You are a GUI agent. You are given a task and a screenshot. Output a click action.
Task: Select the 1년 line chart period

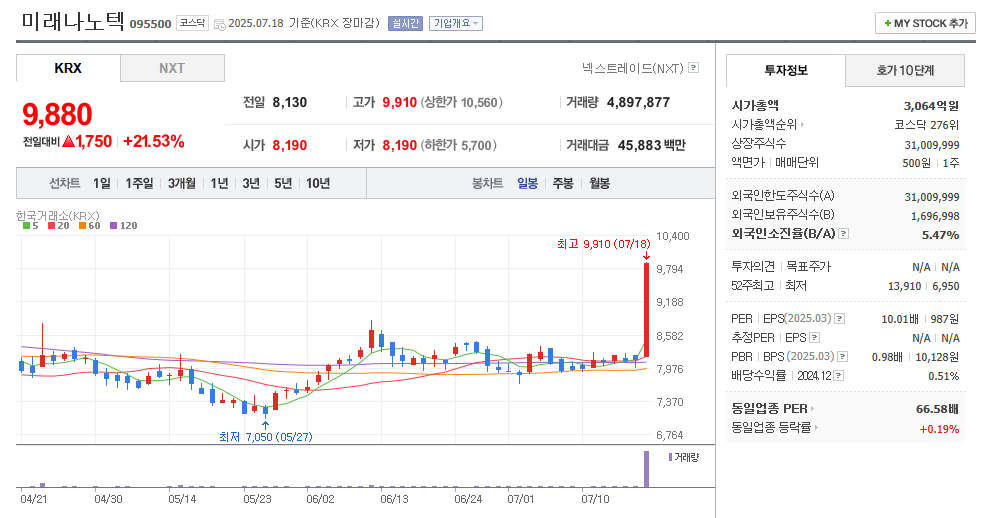tap(219, 183)
